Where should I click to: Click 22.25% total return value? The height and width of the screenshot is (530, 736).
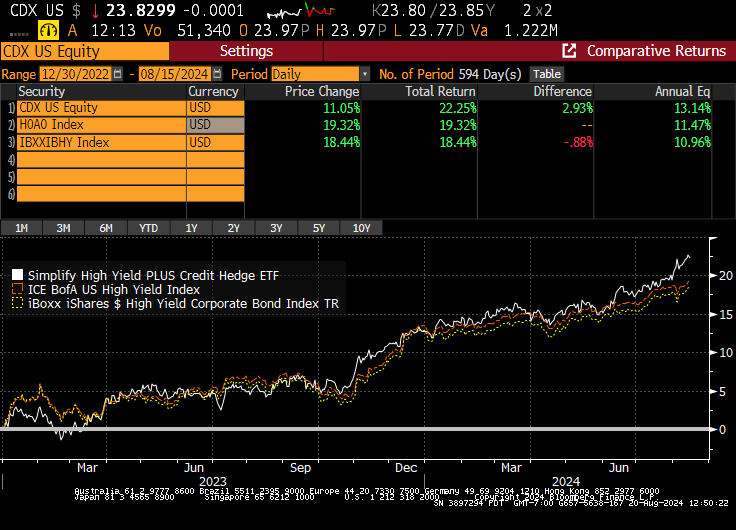pos(458,108)
